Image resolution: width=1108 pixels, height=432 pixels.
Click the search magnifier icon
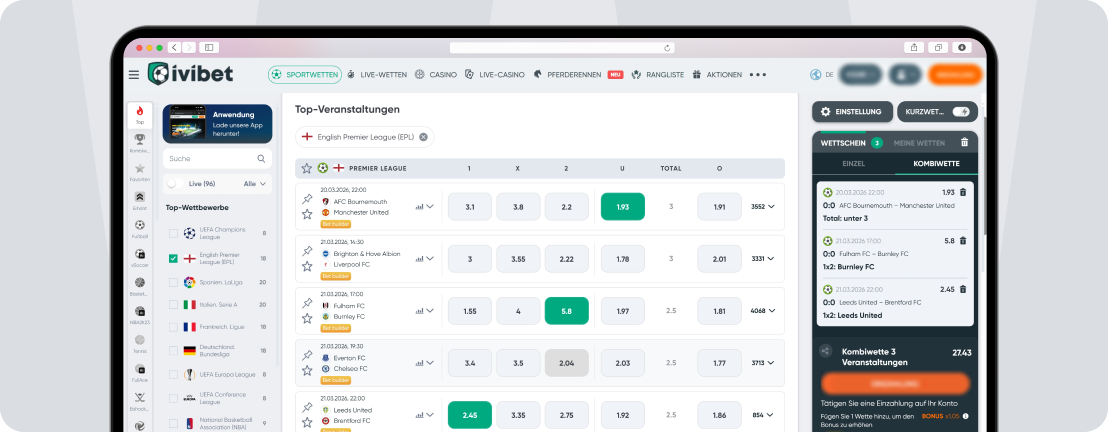pos(261,158)
